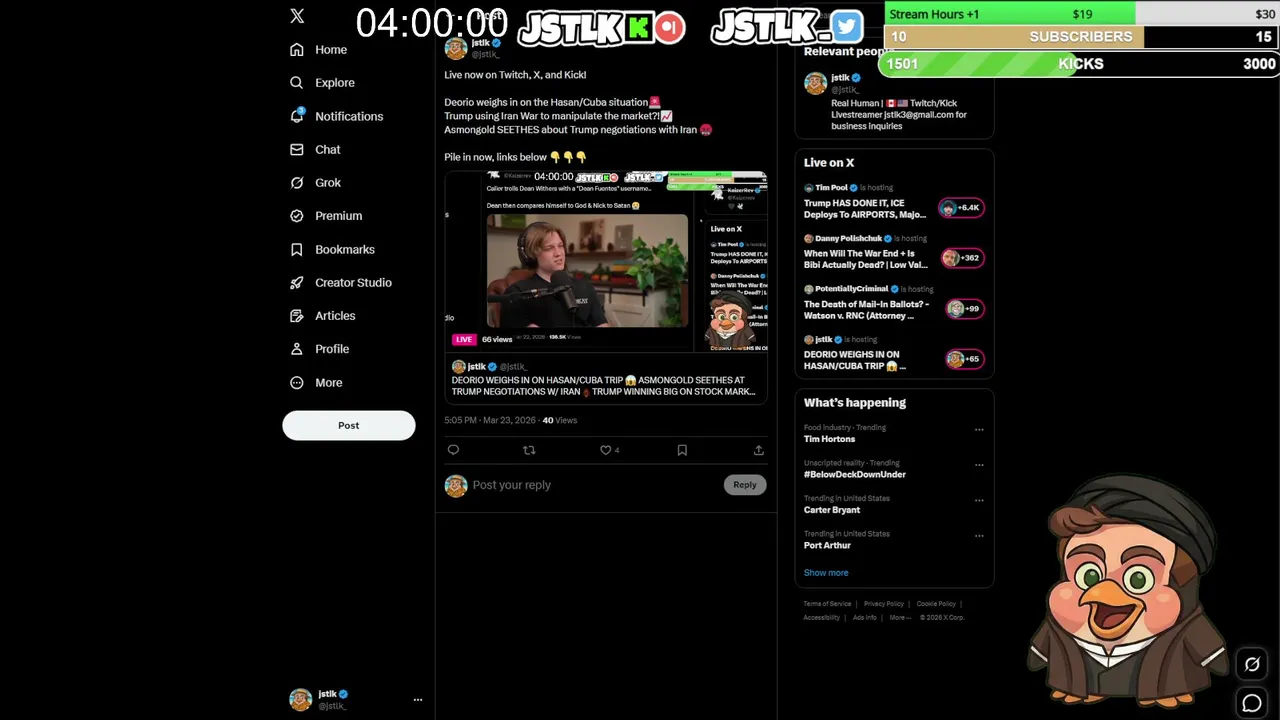Click the +362 listeners badge
The width and height of the screenshot is (1280, 720).
pos(961,258)
